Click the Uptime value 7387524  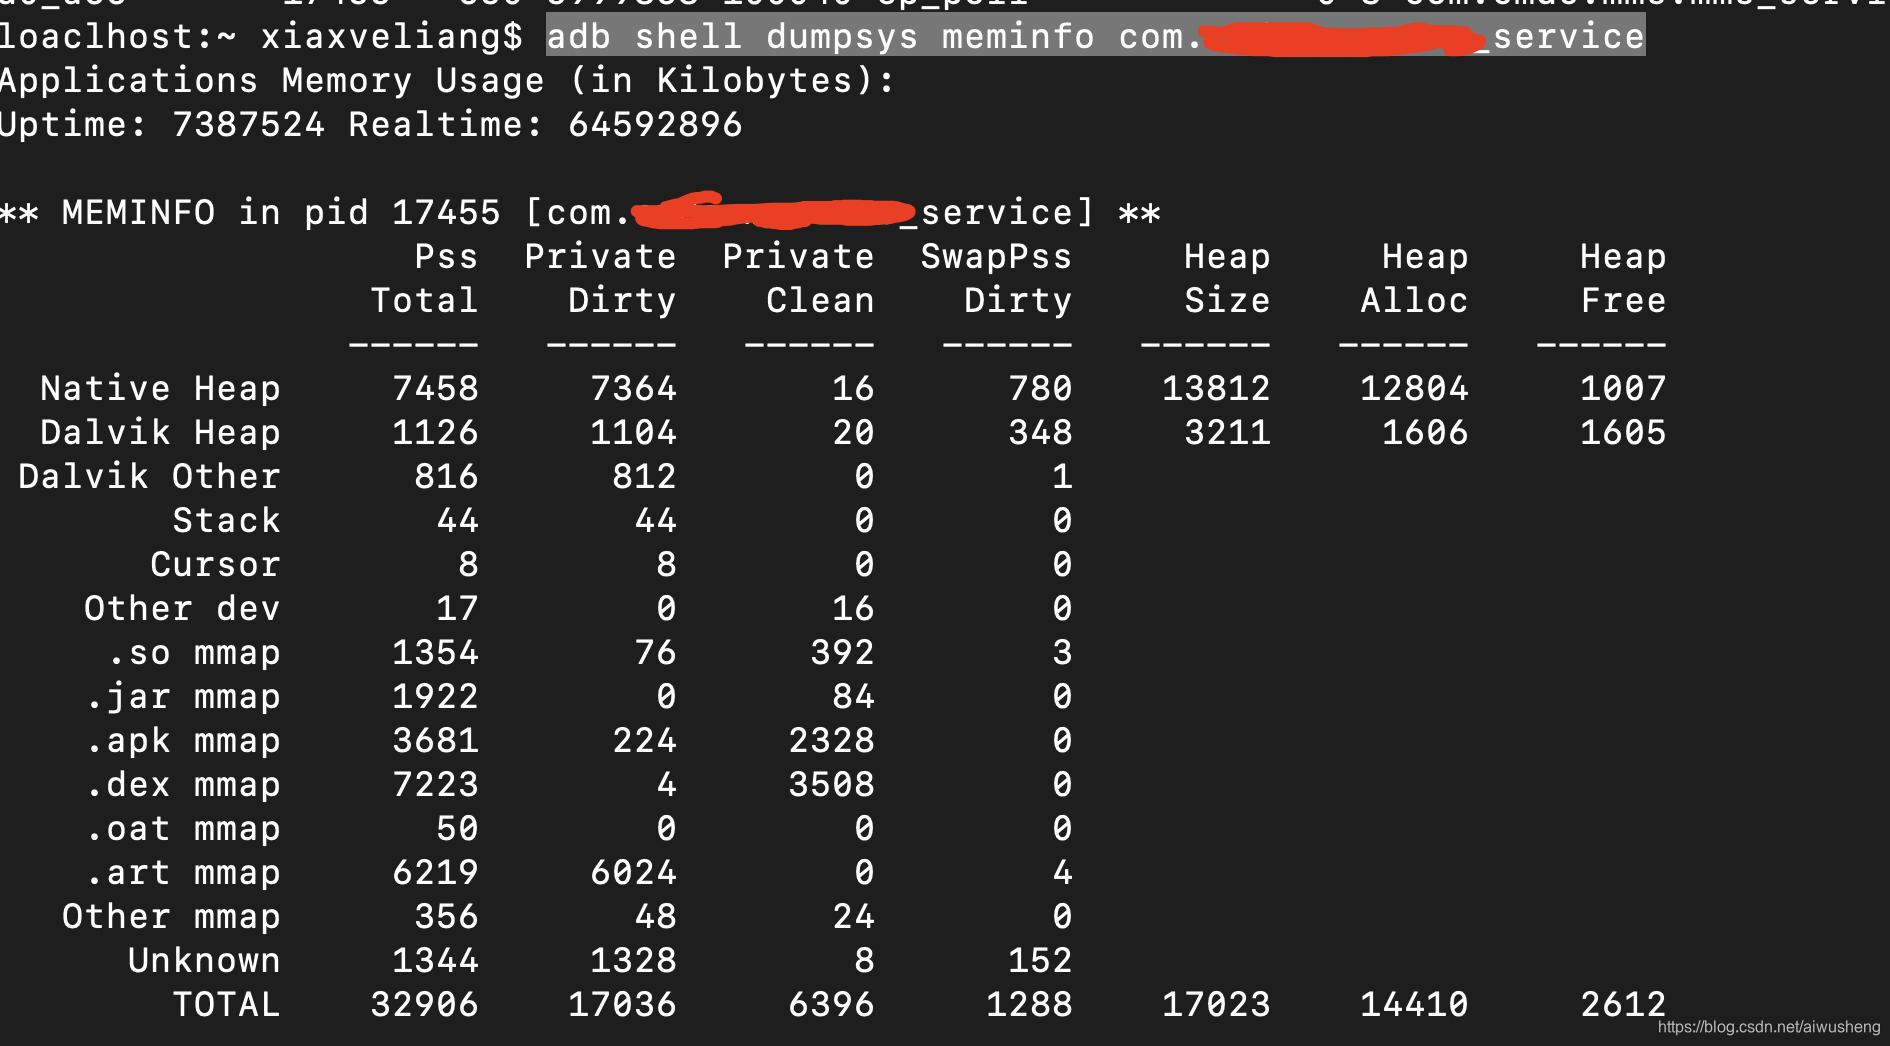click(x=249, y=125)
